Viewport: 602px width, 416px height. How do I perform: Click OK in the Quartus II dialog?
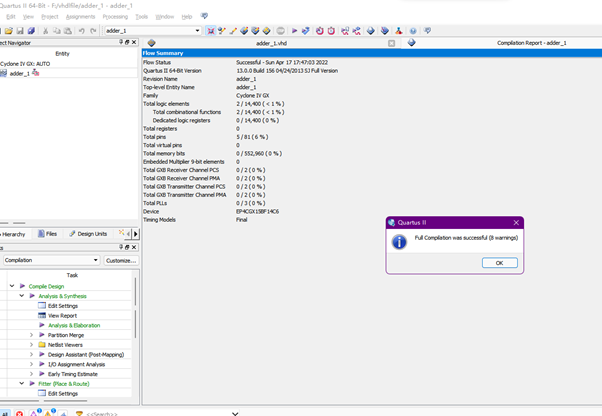499,263
